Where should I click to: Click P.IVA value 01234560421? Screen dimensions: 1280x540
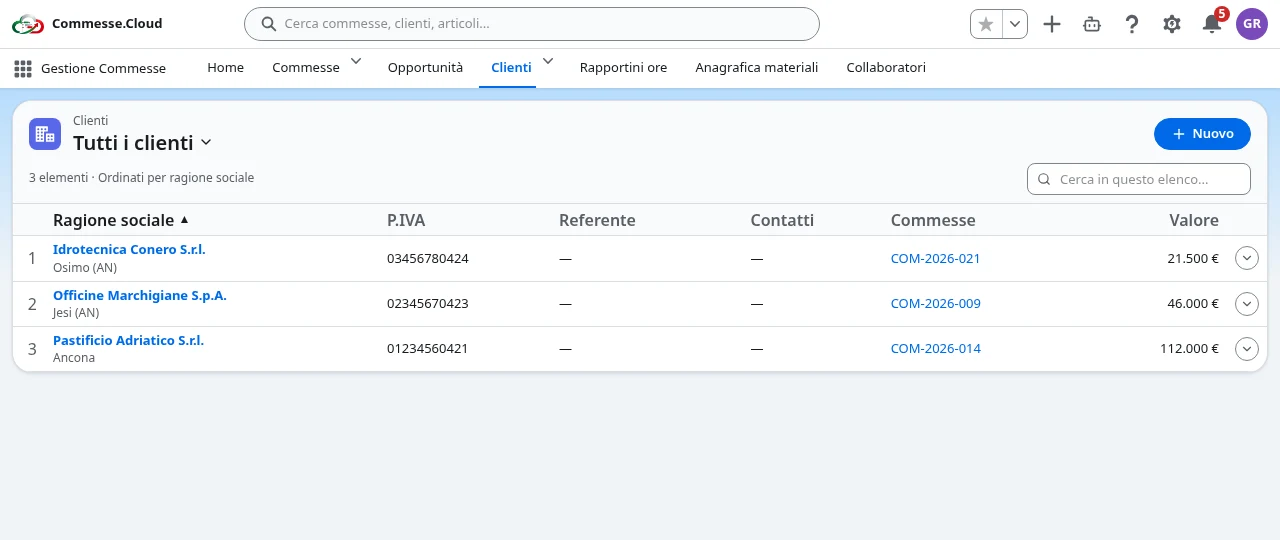[428, 349]
